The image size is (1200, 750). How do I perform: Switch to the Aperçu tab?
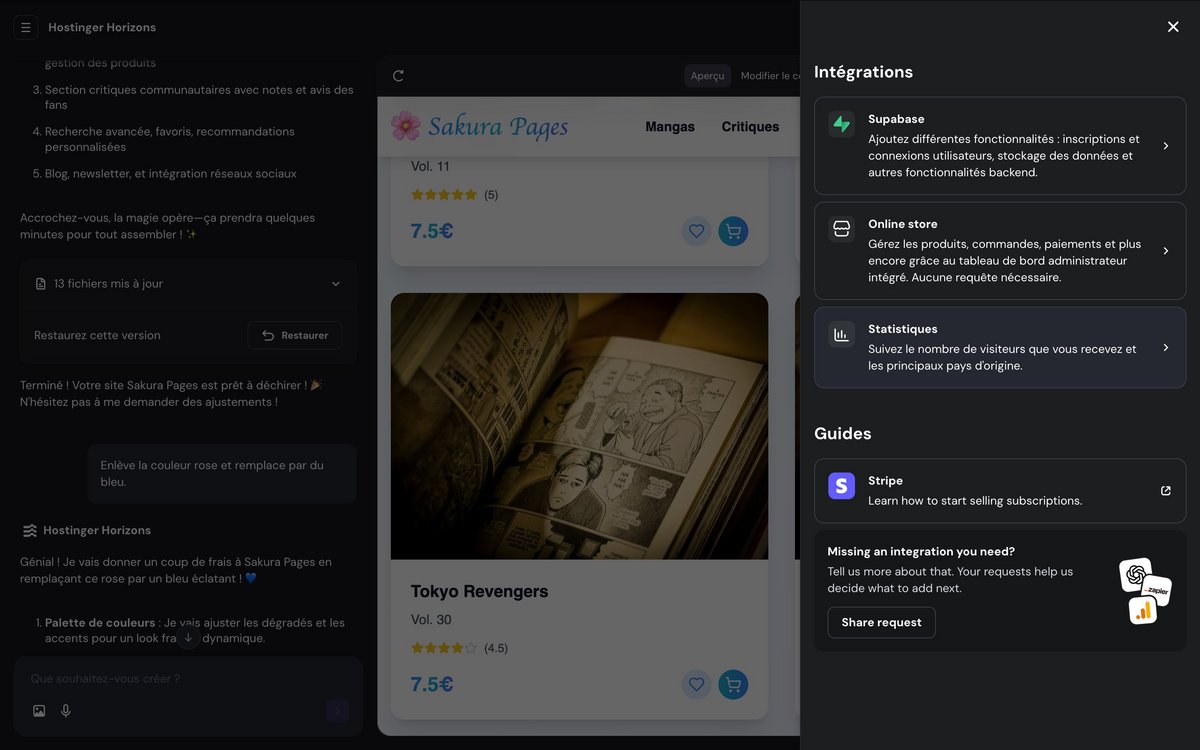(x=707, y=76)
